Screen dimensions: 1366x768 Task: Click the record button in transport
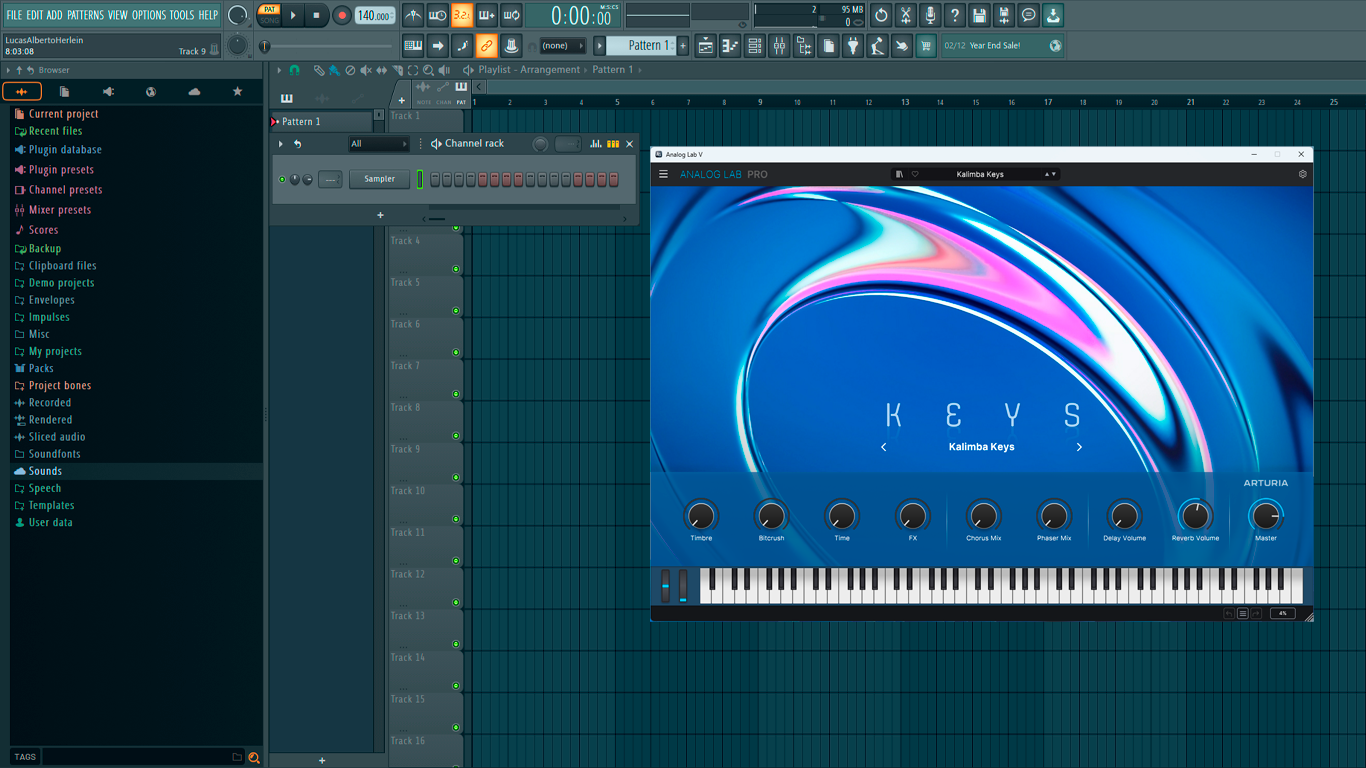click(341, 15)
